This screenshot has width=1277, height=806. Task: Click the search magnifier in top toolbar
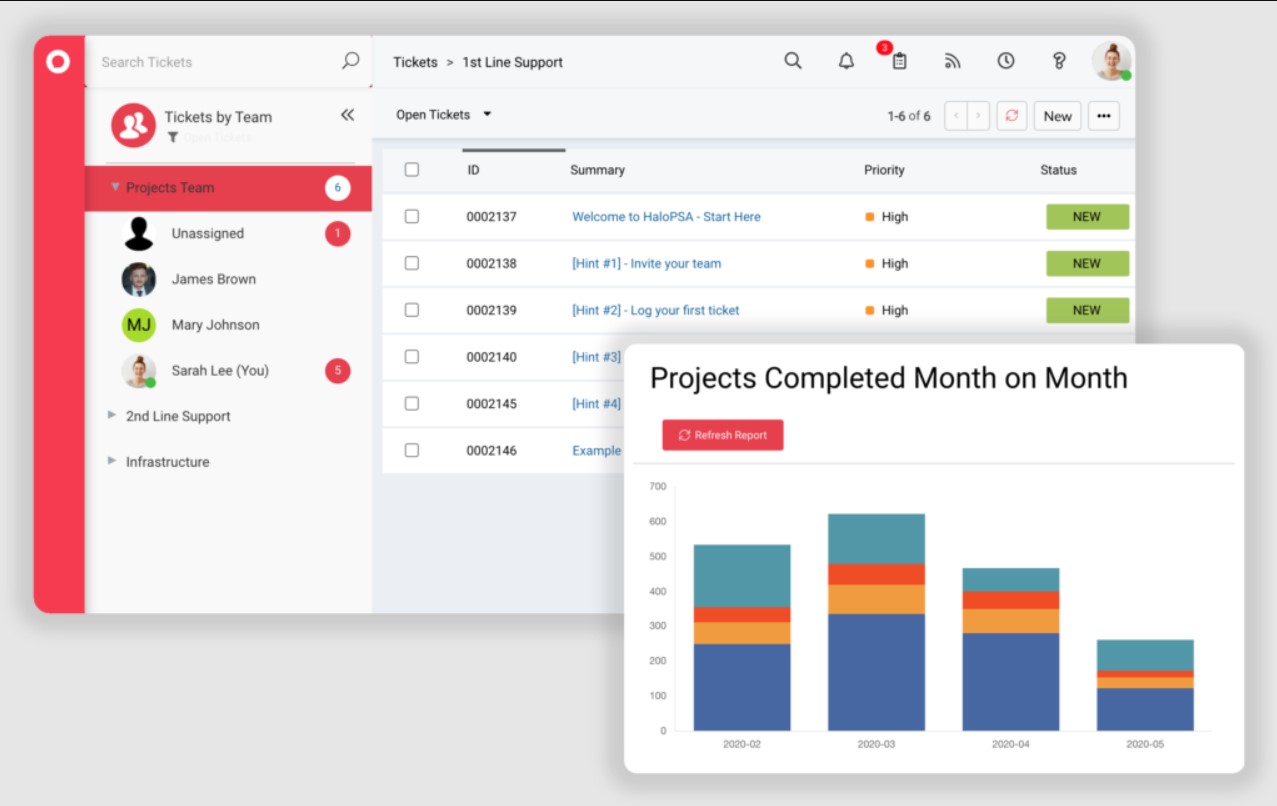coord(792,61)
